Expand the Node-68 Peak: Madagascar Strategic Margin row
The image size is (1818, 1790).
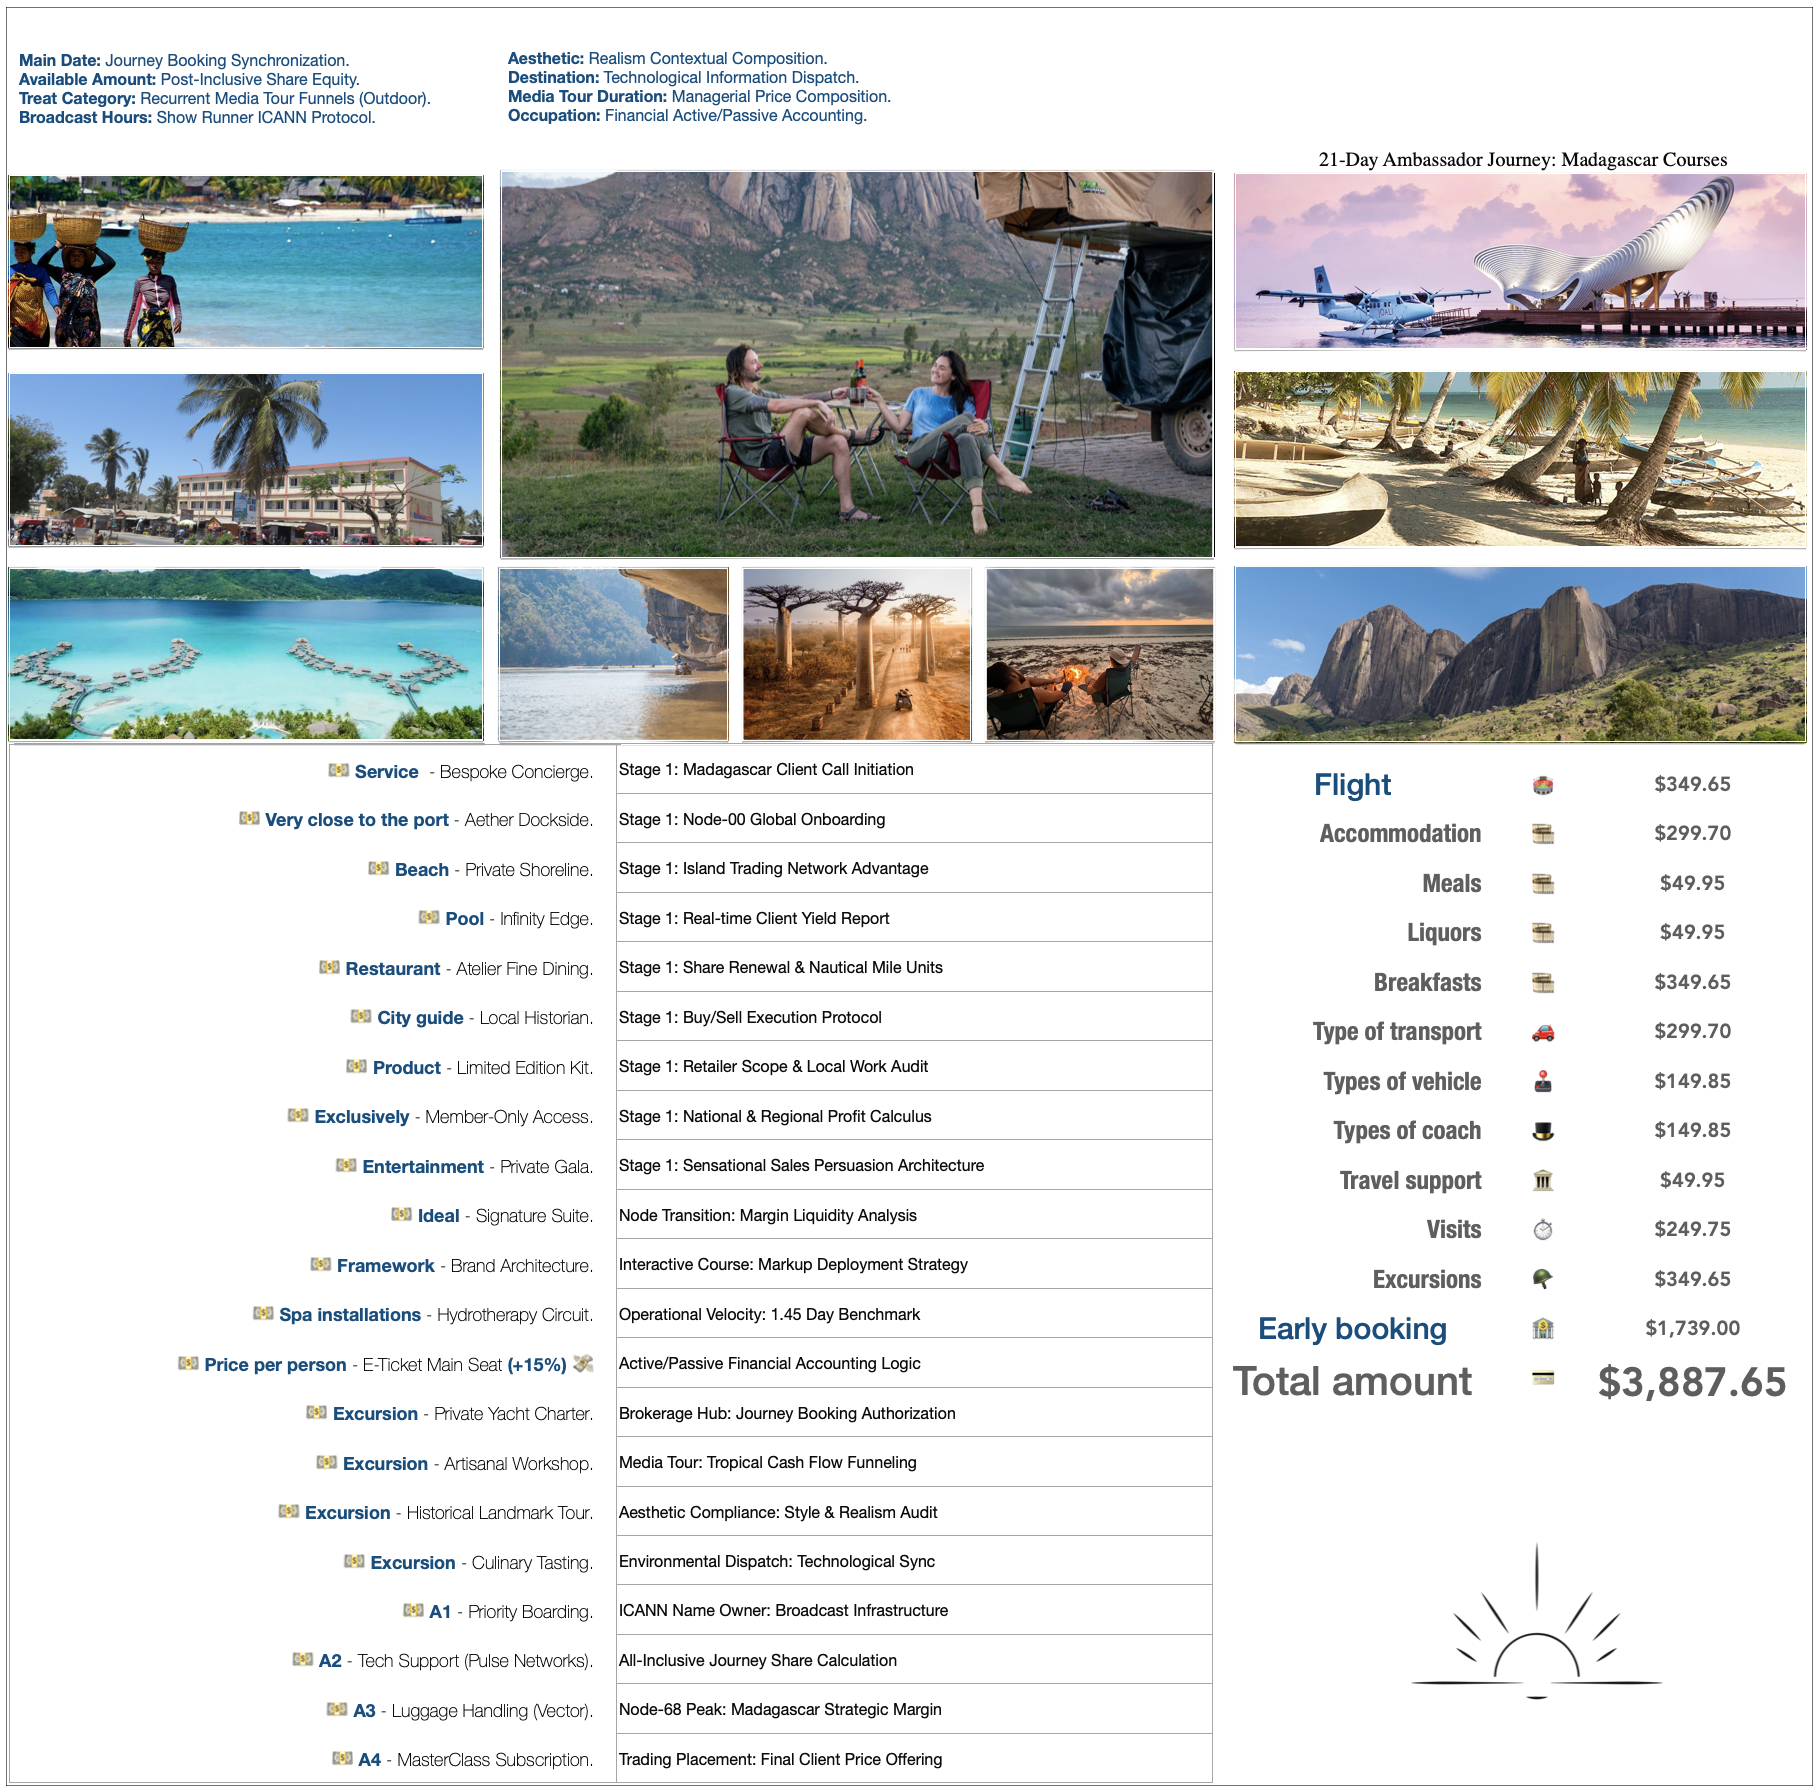[779, 1710]
